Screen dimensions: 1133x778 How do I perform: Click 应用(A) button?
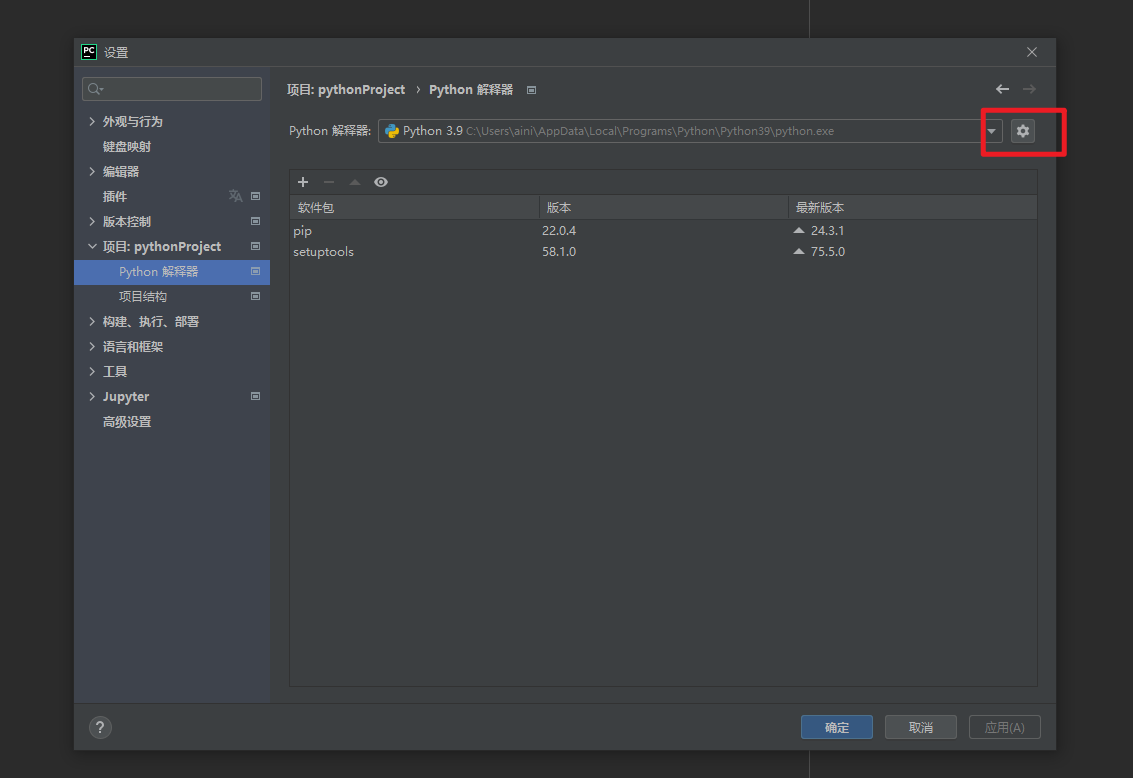1004,727
